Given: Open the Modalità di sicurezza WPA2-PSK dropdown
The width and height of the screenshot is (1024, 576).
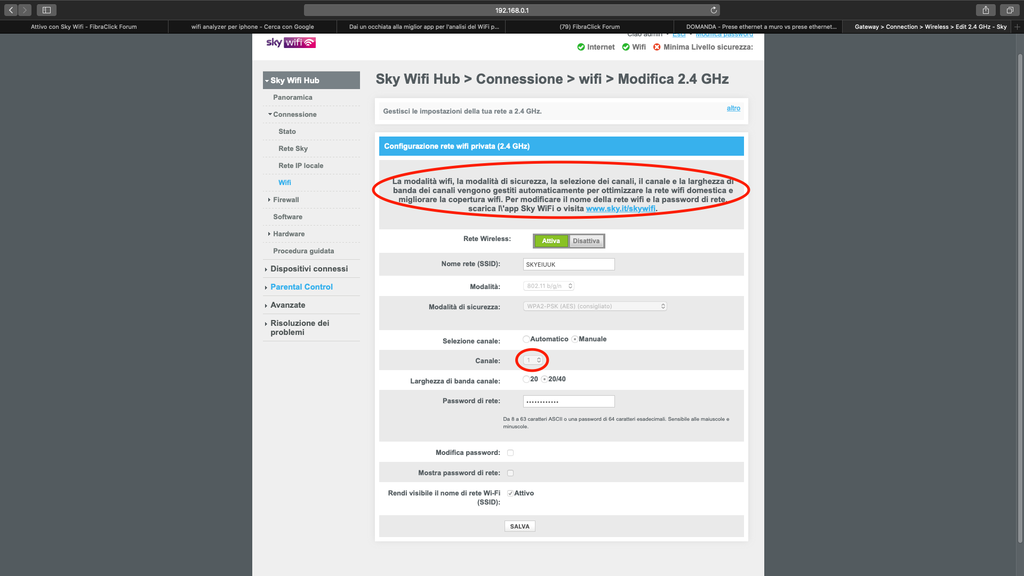Looking at the screenshot, I should [x=594, y=306].
